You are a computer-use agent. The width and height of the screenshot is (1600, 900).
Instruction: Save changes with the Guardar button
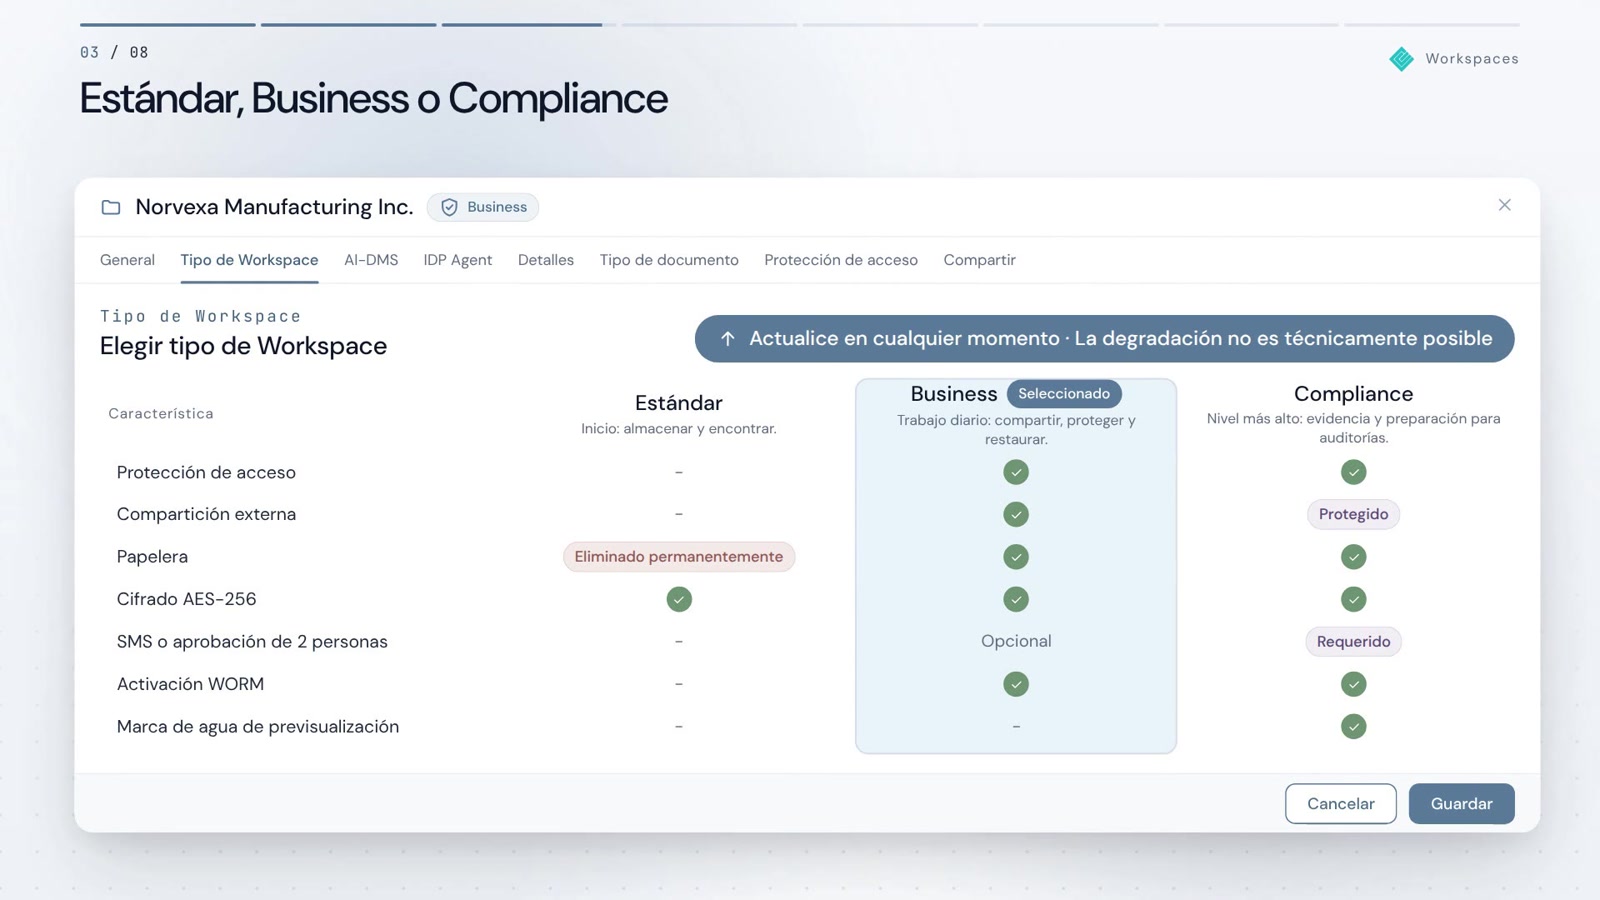(x=1461, y=804)
